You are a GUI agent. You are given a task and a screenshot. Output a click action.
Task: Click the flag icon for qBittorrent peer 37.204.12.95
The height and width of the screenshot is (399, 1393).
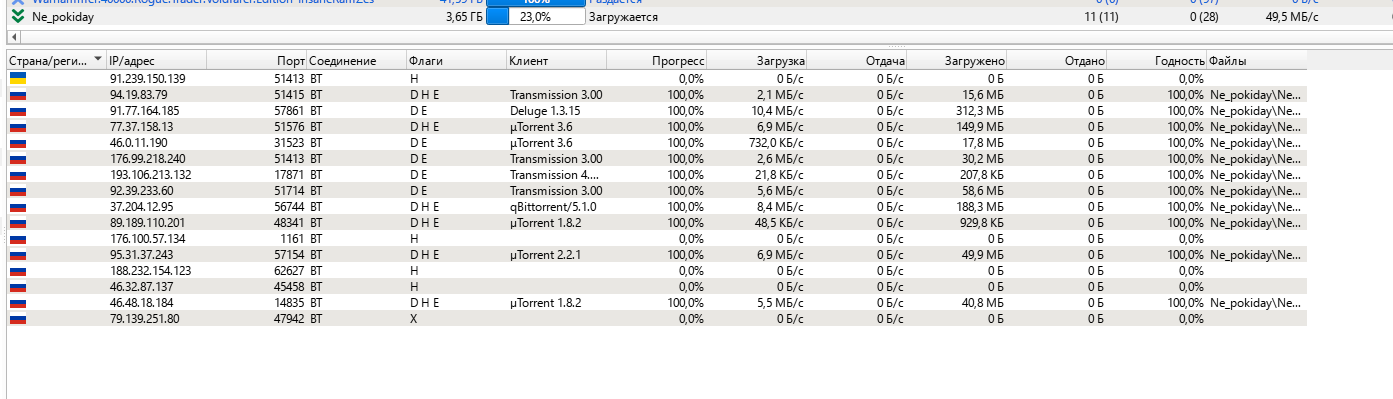click(17, 206)
